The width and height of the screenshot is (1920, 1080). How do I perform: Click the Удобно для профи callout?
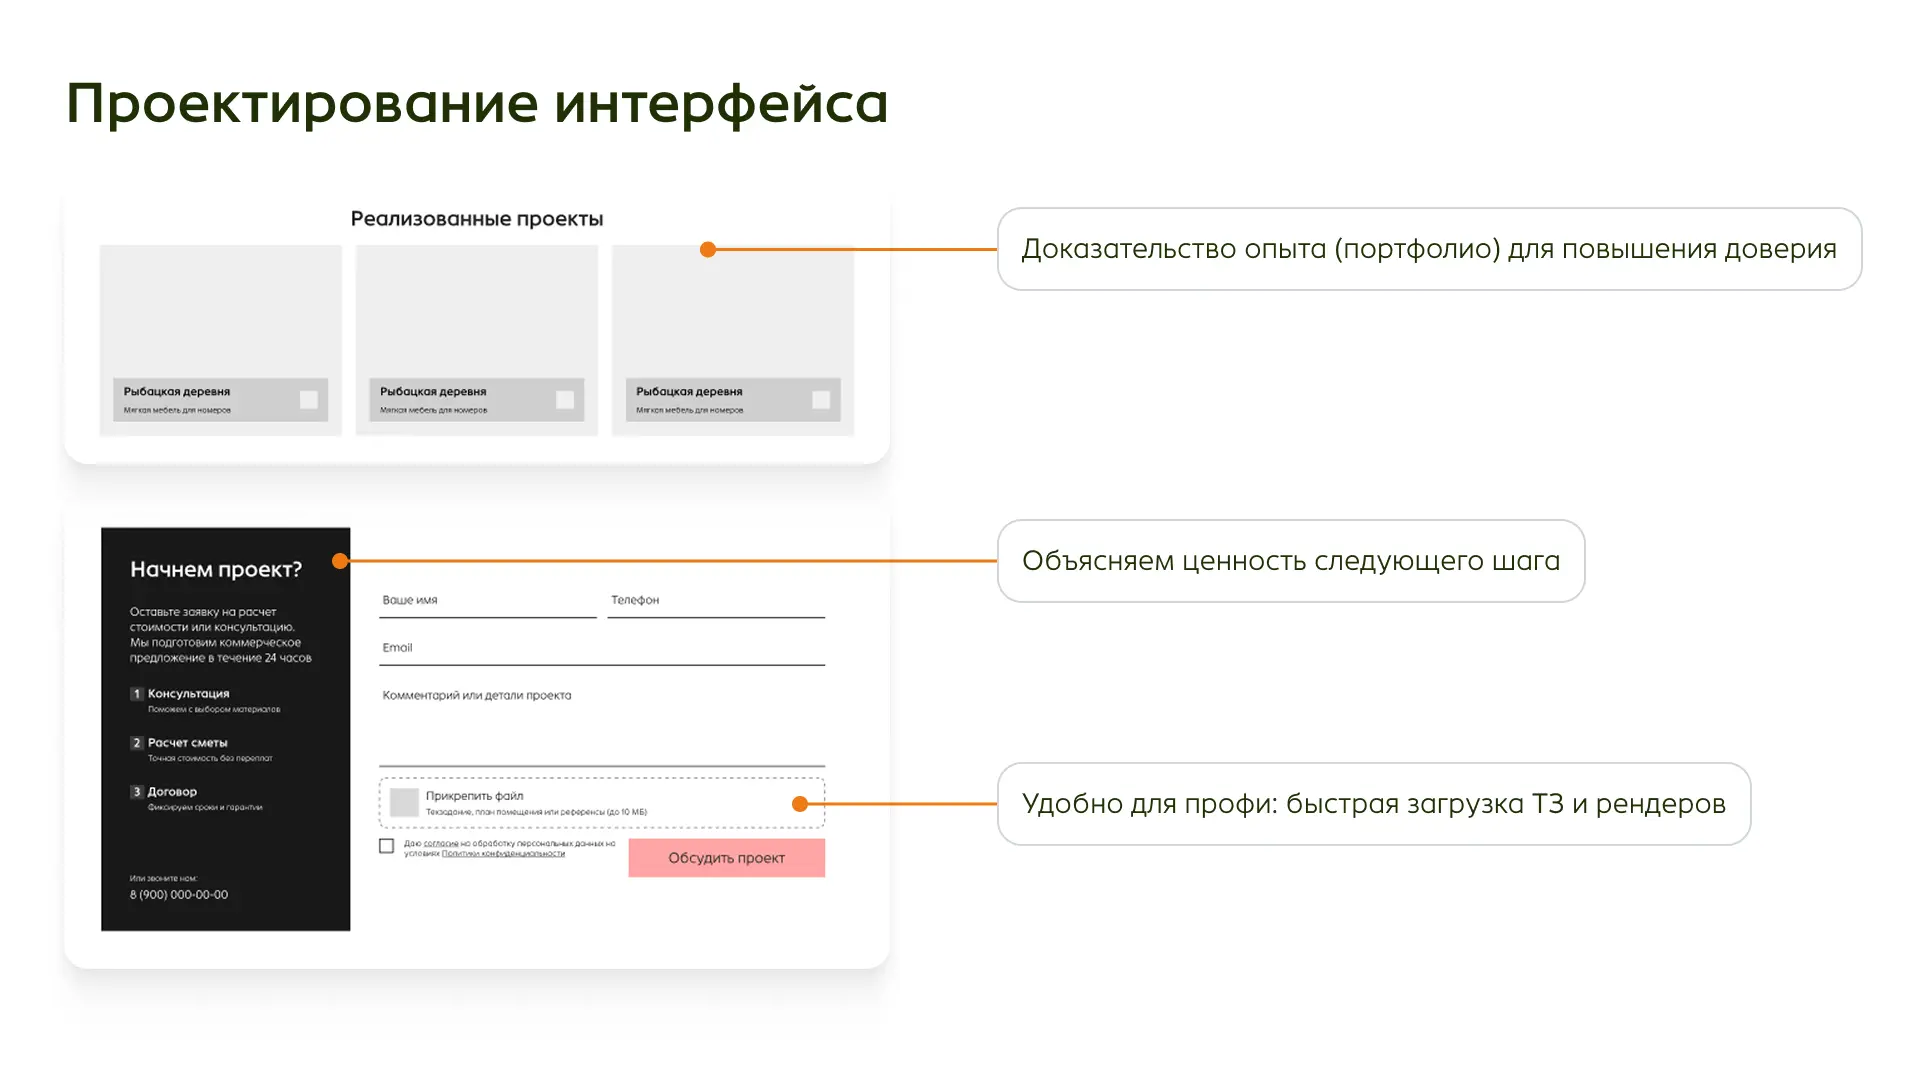click(x=1374, y=804)
